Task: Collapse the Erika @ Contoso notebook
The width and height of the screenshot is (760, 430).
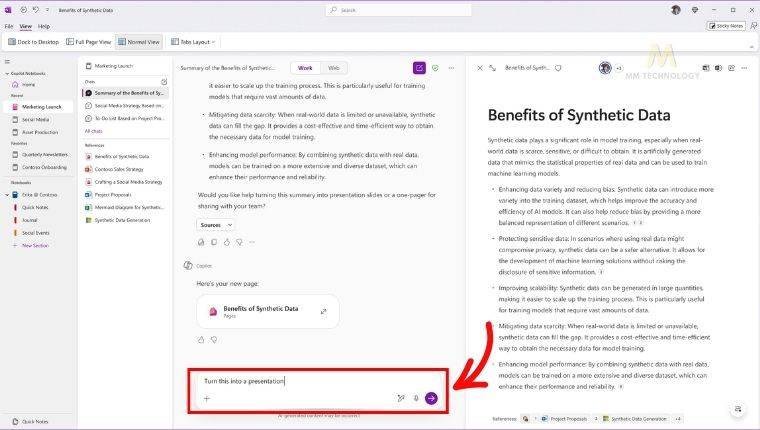Action: pos(7,195)
